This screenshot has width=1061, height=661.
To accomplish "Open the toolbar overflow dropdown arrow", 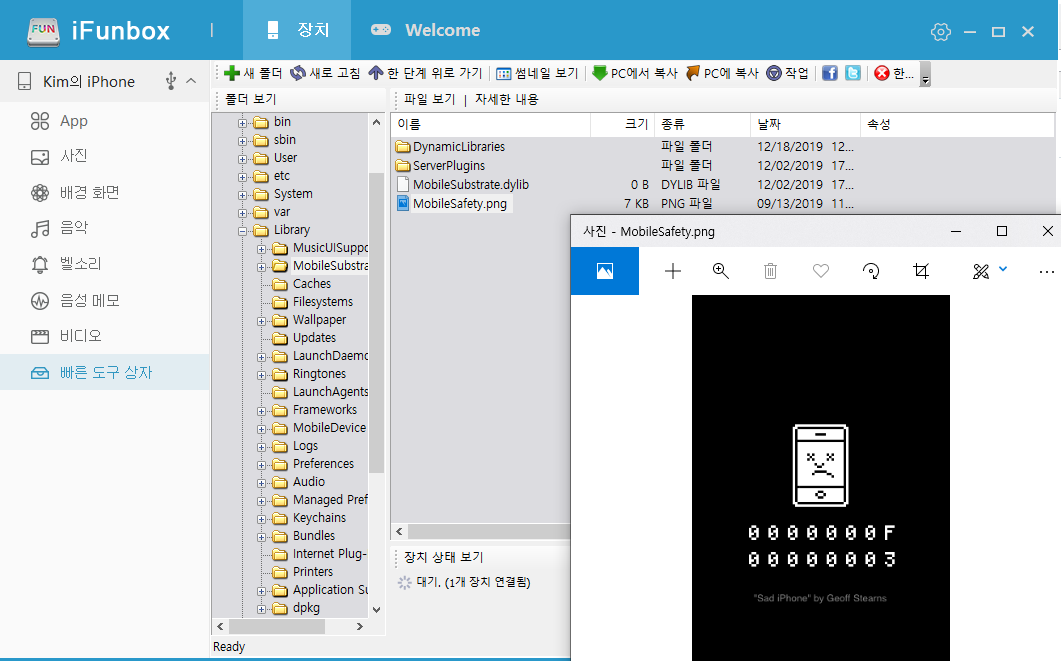I will point(925,74).
